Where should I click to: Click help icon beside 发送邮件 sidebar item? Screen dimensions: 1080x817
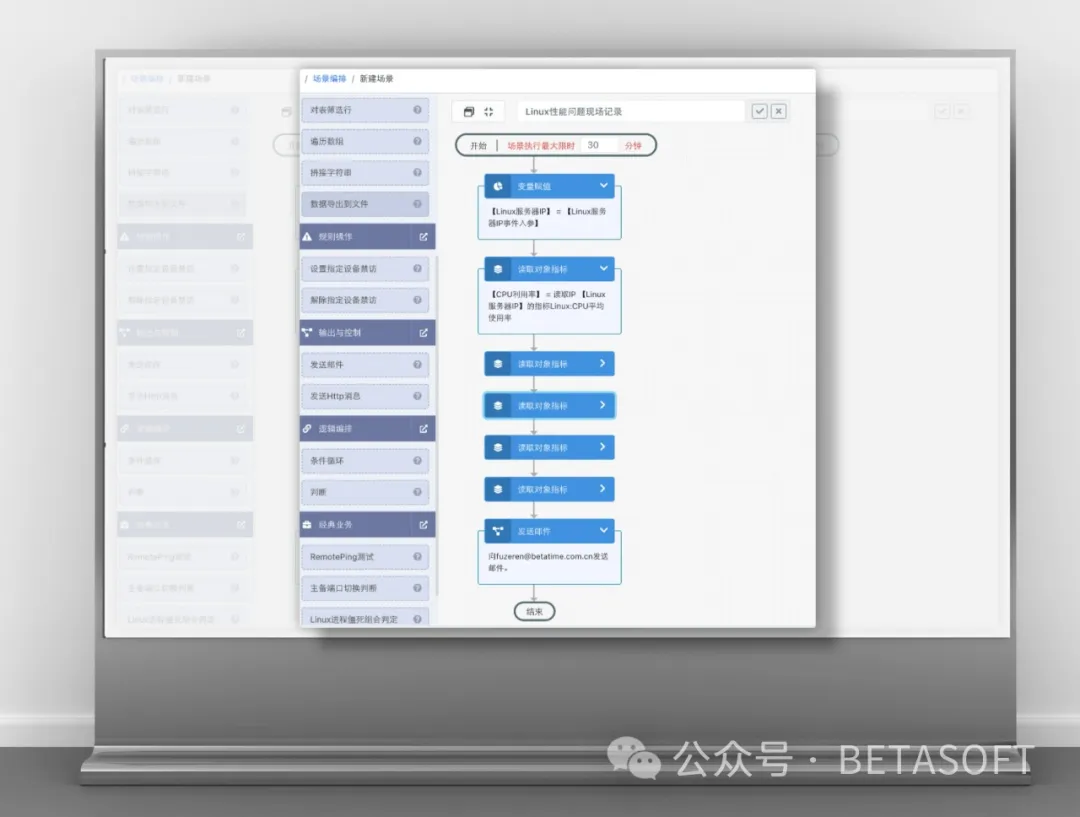417,364
